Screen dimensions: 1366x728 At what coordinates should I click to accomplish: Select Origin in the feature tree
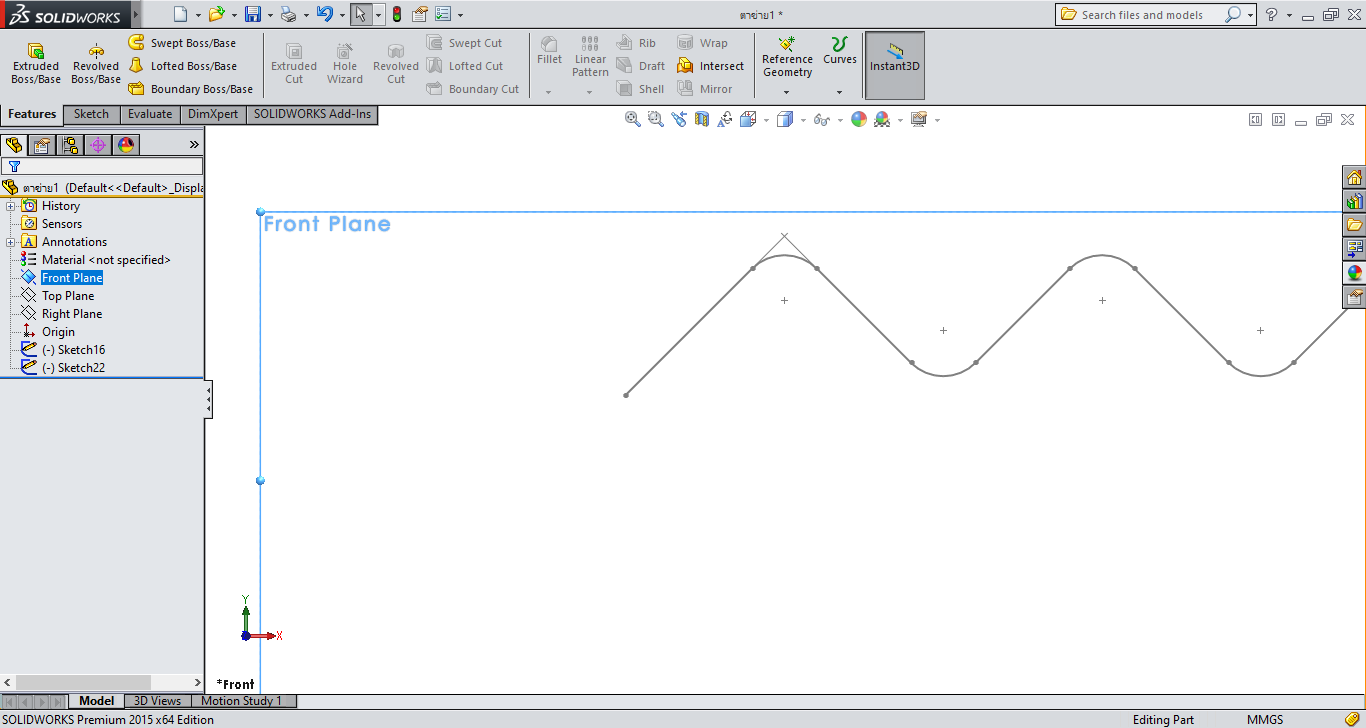pyautogui.click(x=58, y=332)
